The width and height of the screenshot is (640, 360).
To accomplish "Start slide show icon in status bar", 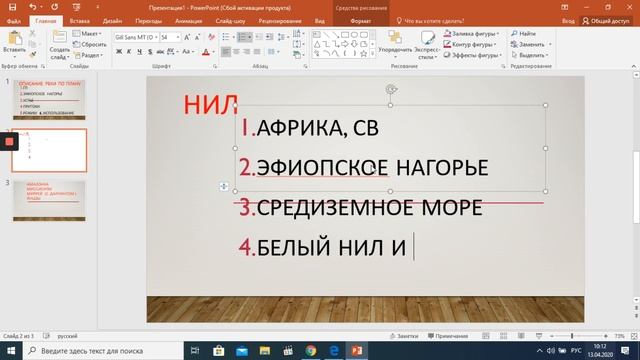I will pyautogui.click(x=539, y=336).
